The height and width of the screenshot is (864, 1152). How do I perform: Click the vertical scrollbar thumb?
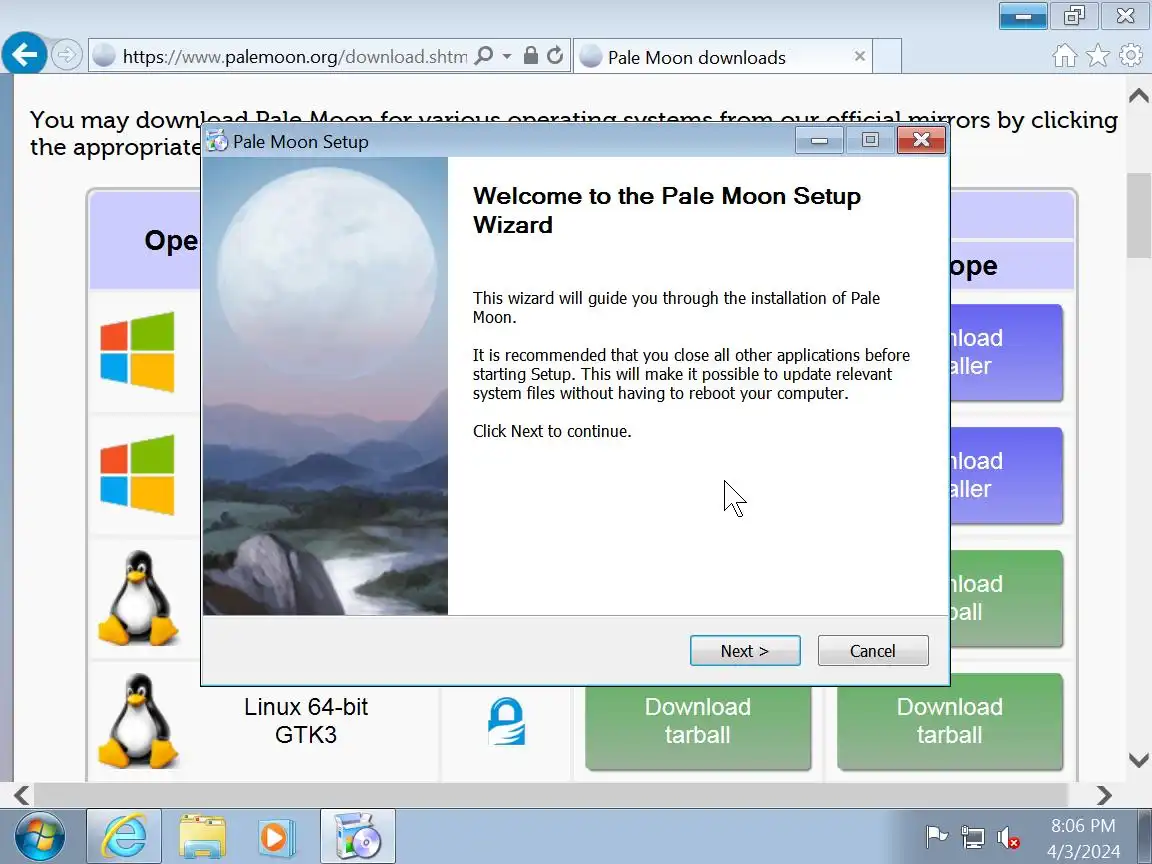click(x=1139, y=215)
